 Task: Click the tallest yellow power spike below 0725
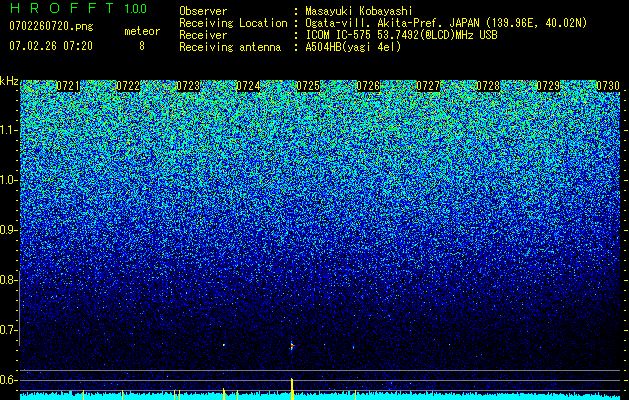(292, 389)
